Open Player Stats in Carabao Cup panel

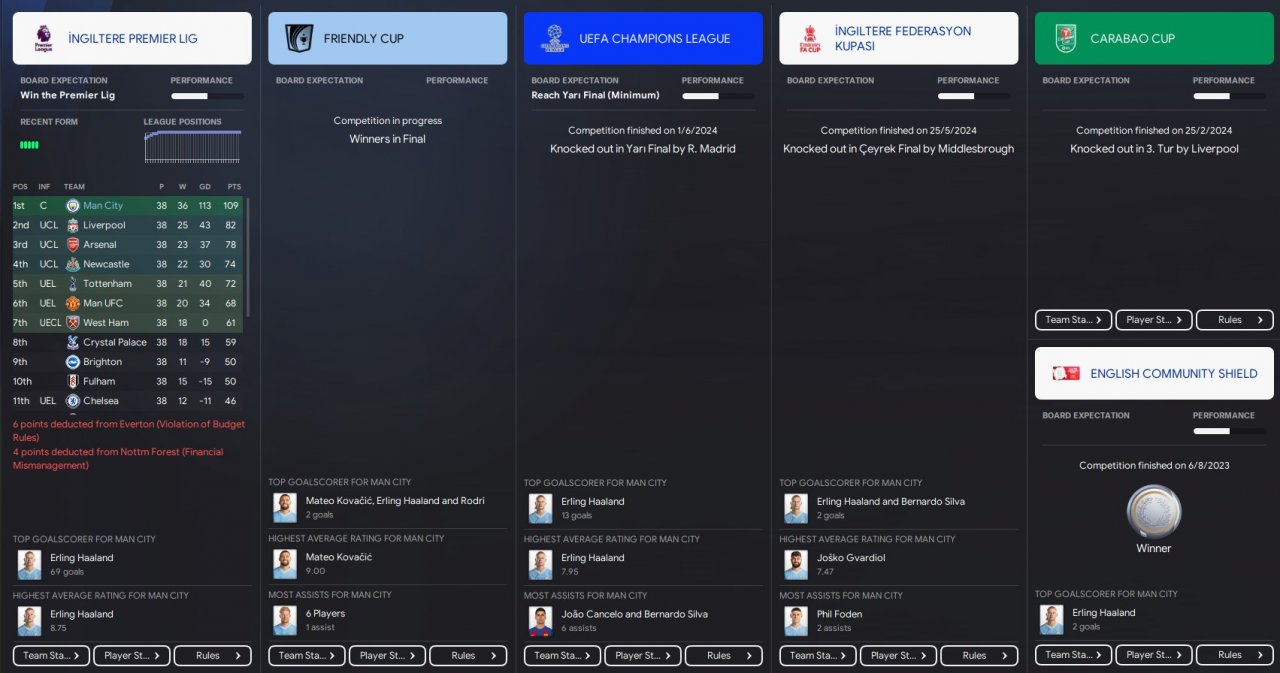click(1154, 320)
